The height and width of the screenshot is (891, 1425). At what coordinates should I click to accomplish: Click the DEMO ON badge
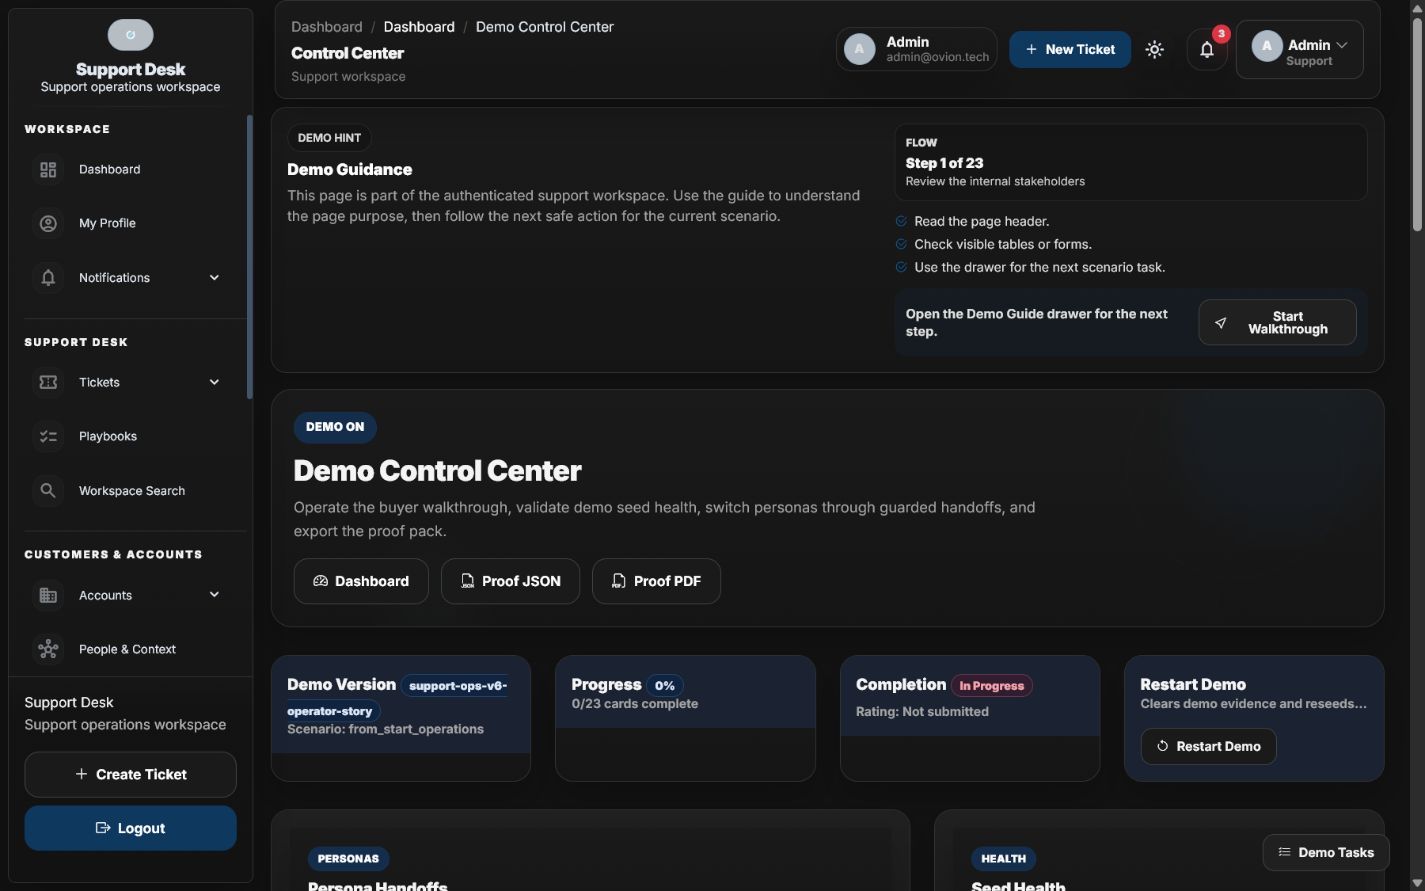(335, 427)
